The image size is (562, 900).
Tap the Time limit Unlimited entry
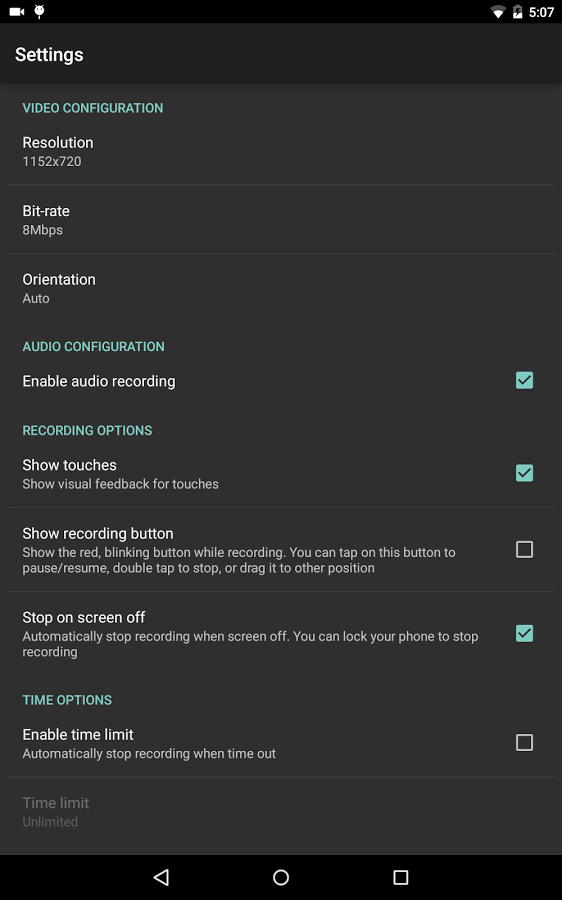coord(281,812)
